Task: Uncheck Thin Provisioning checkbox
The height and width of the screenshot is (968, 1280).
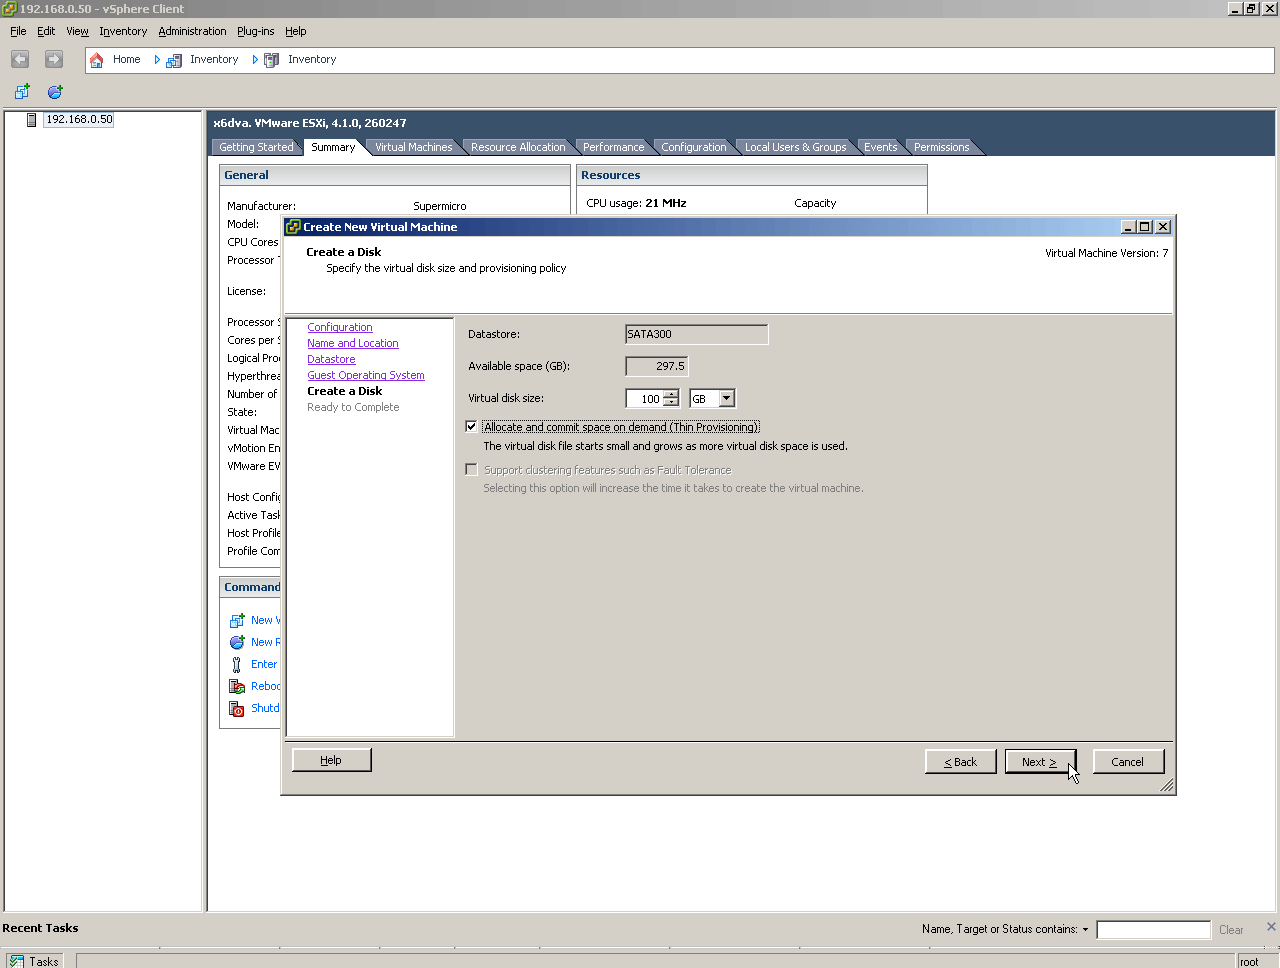Action: click(x=472, y=427)
